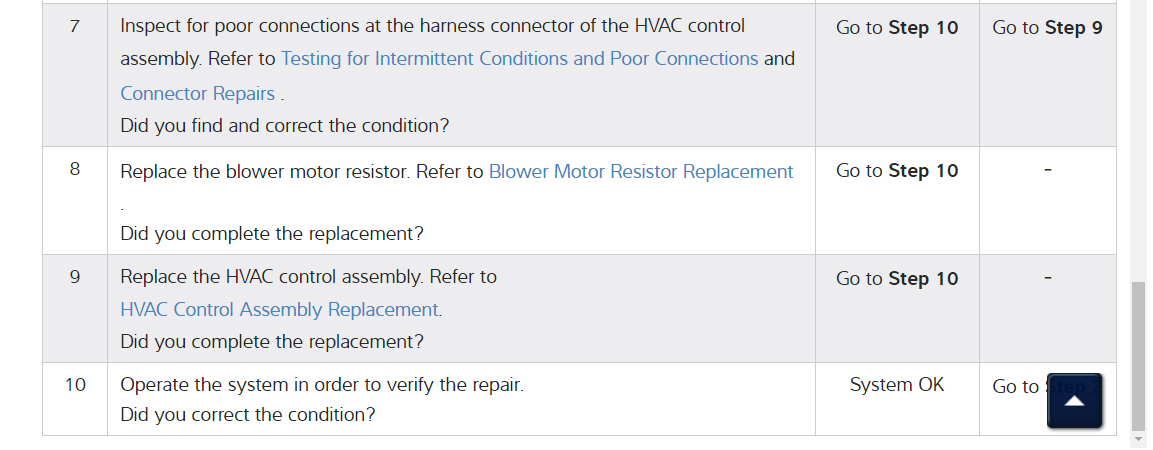Click the vertical scrollbar thumb
The height and width of the screenshot is (450, 1153).
pos(1138,355)
